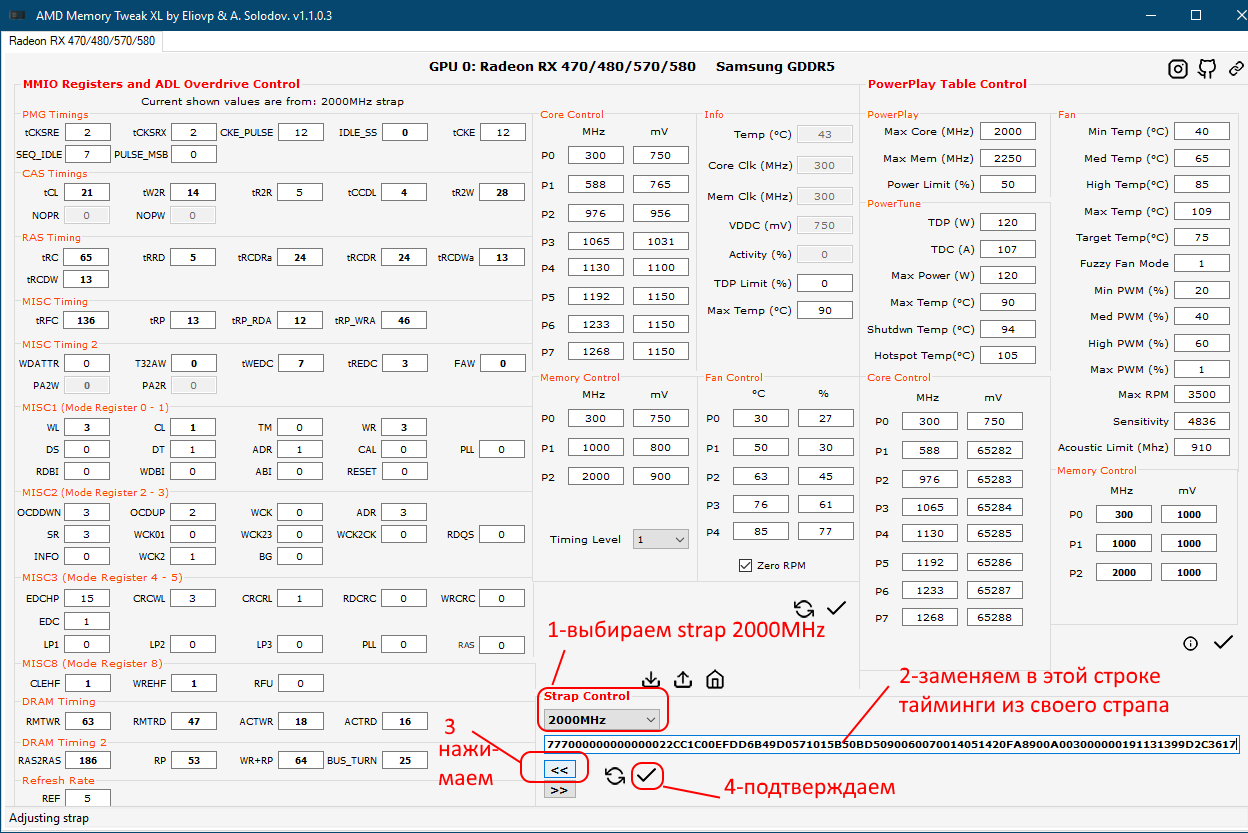
Task: Click the Hotspot Temp(°C) field
Action: 1008,355
